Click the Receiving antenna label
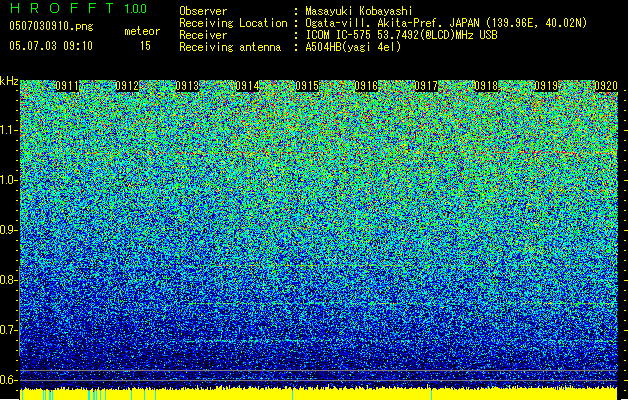Image resolution: width=629 pixels, height=400 pixels. [x=230, y=47]
